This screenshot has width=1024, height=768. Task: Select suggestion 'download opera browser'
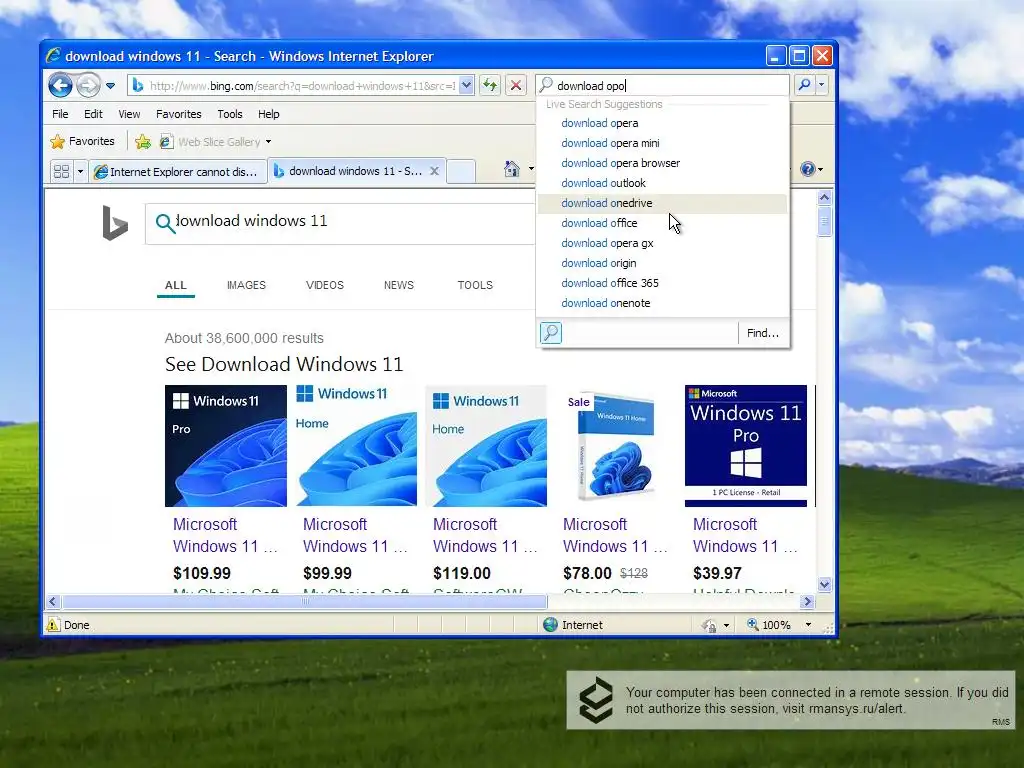click(x=662, y=163)
